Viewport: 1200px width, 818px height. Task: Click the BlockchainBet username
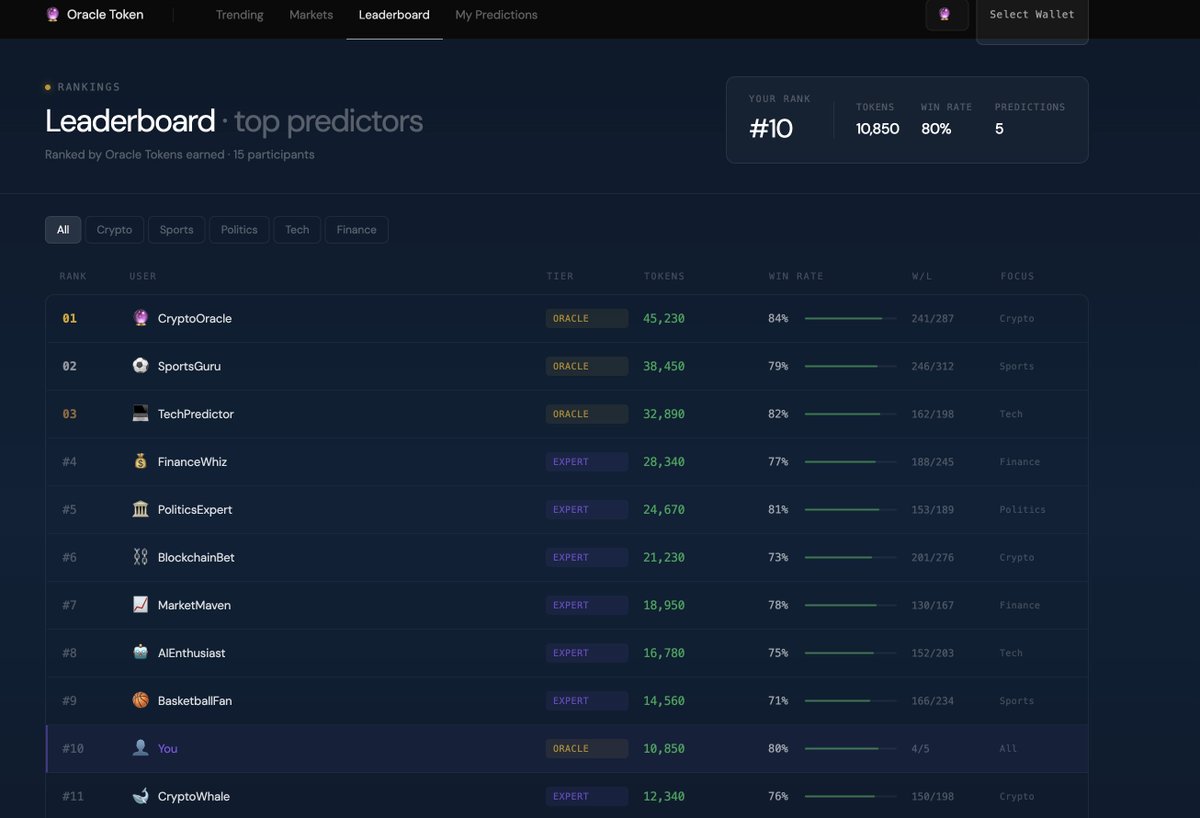pos(196,557)
